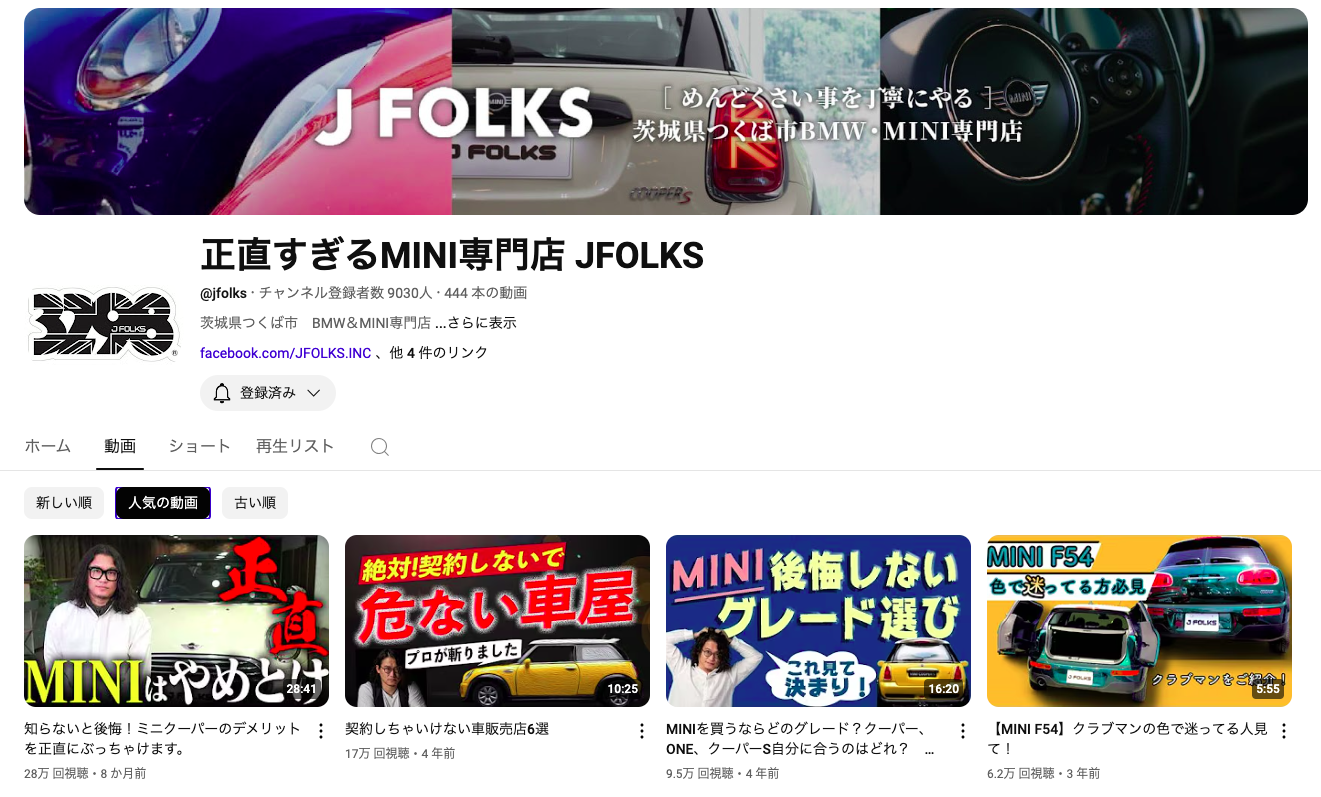Select the 動画 tab
The width and height of the screenshot is (1321, 797).
tap(120, 446)
